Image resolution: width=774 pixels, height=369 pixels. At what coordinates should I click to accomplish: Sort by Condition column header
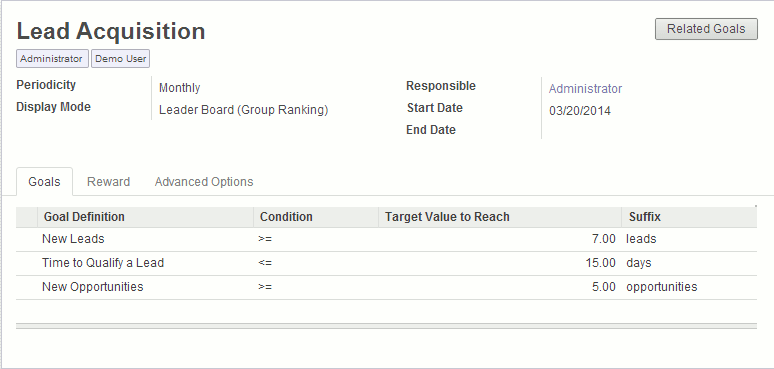(316, 217)
